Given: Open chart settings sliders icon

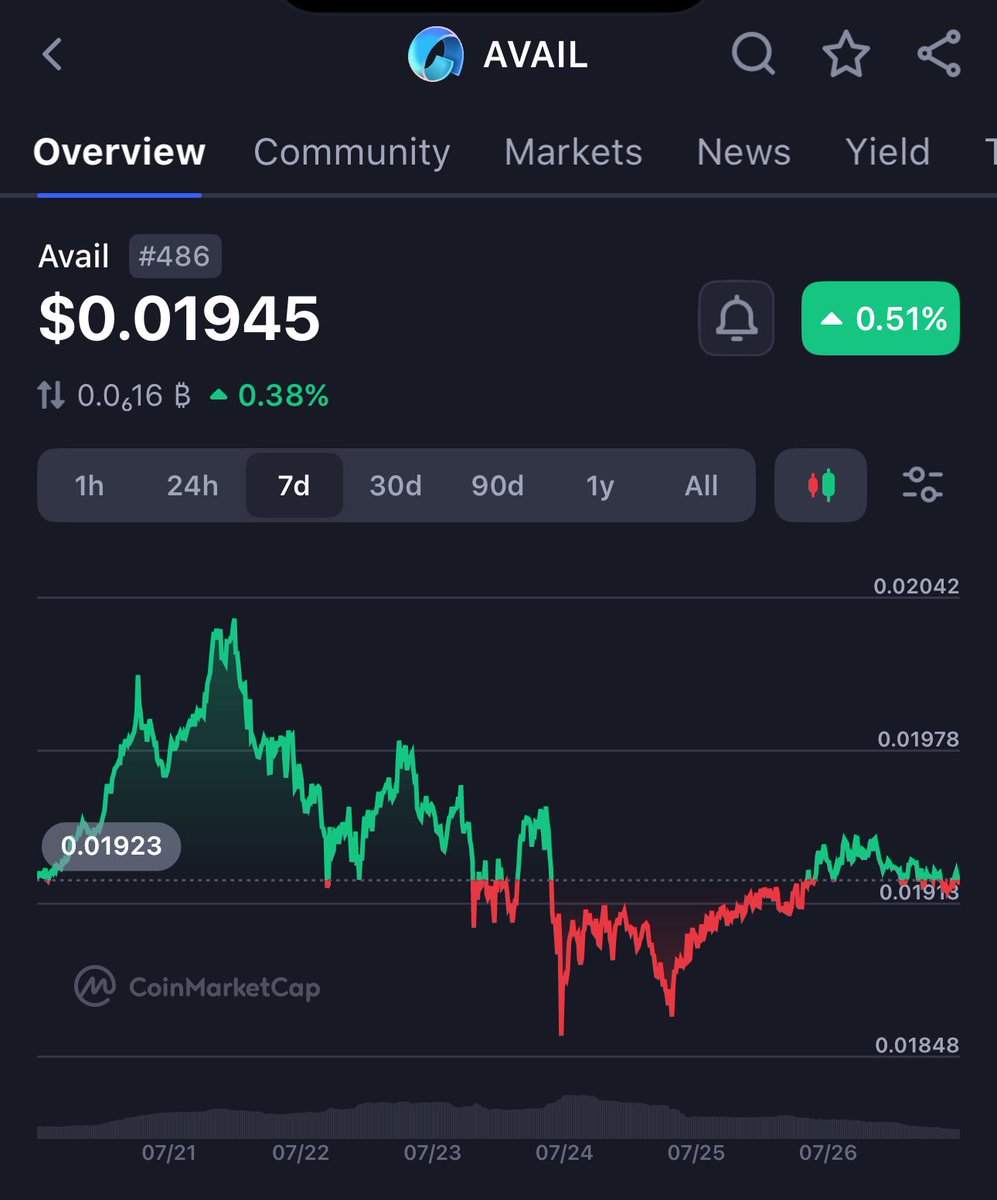Looking at the screenshot, I should [x=922, y=485].
